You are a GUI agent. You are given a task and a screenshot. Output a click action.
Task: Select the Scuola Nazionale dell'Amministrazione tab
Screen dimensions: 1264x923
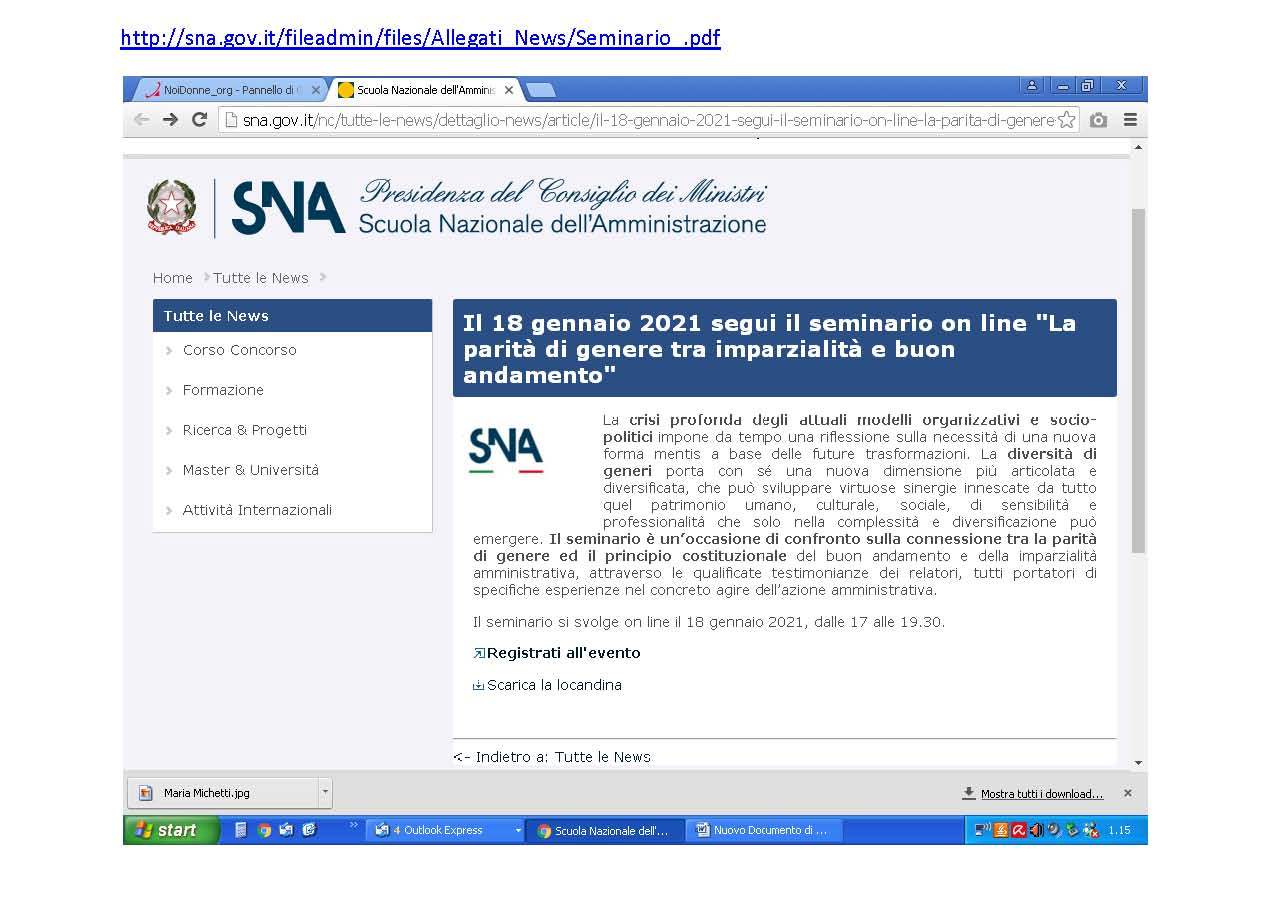point(424,90)
